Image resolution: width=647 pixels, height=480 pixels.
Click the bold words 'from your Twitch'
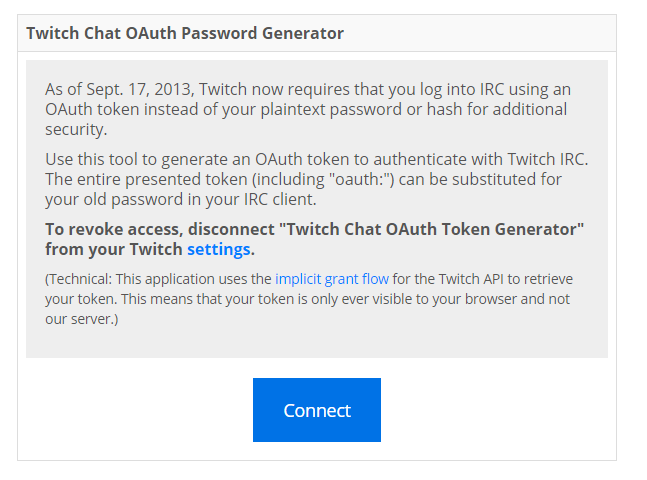point(113,248)
